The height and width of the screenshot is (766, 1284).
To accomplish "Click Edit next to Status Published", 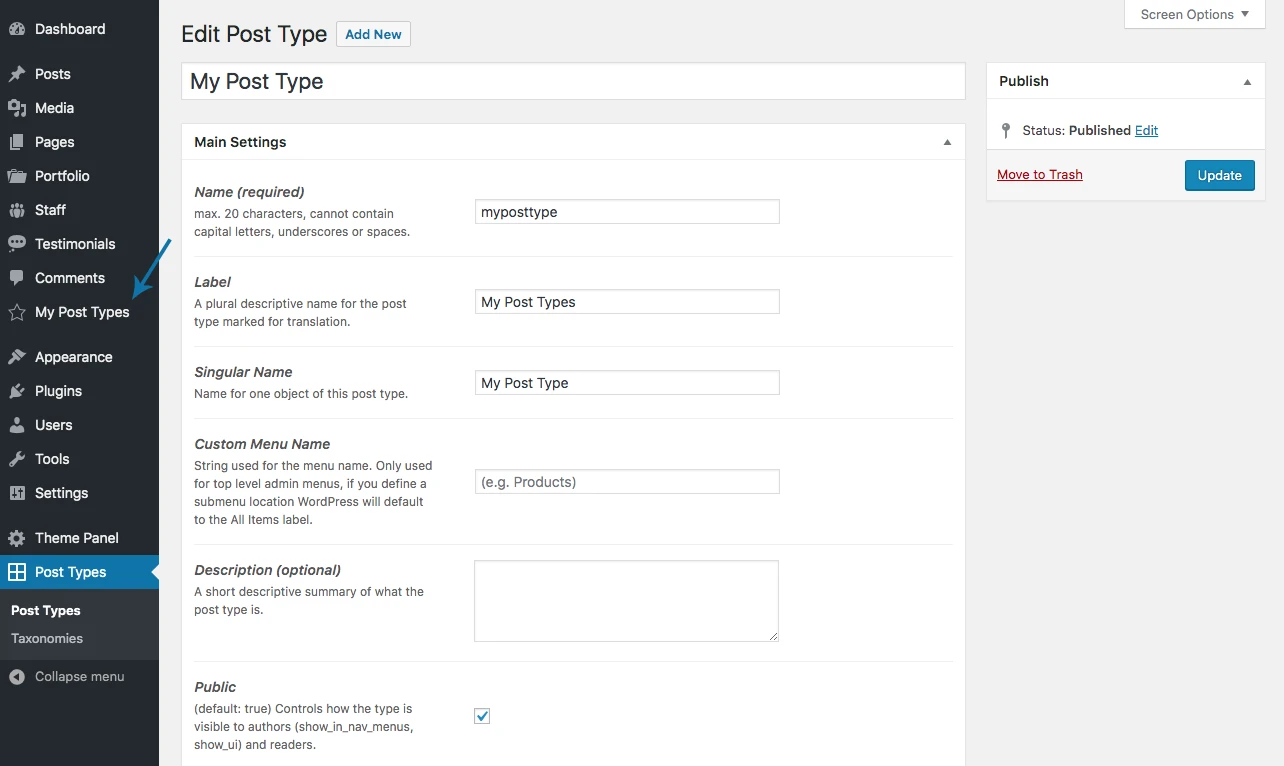I will point(1146,130).
